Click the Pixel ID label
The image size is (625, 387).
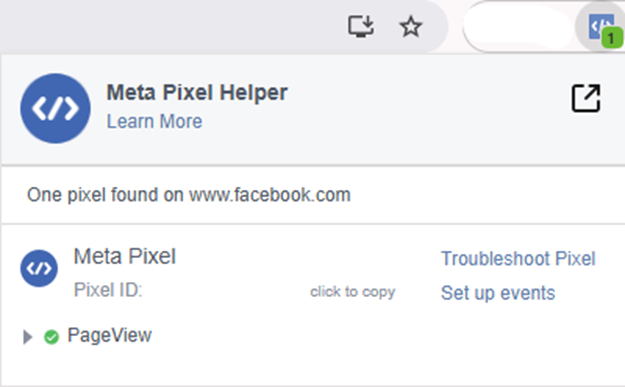click(x=108, y=290)
